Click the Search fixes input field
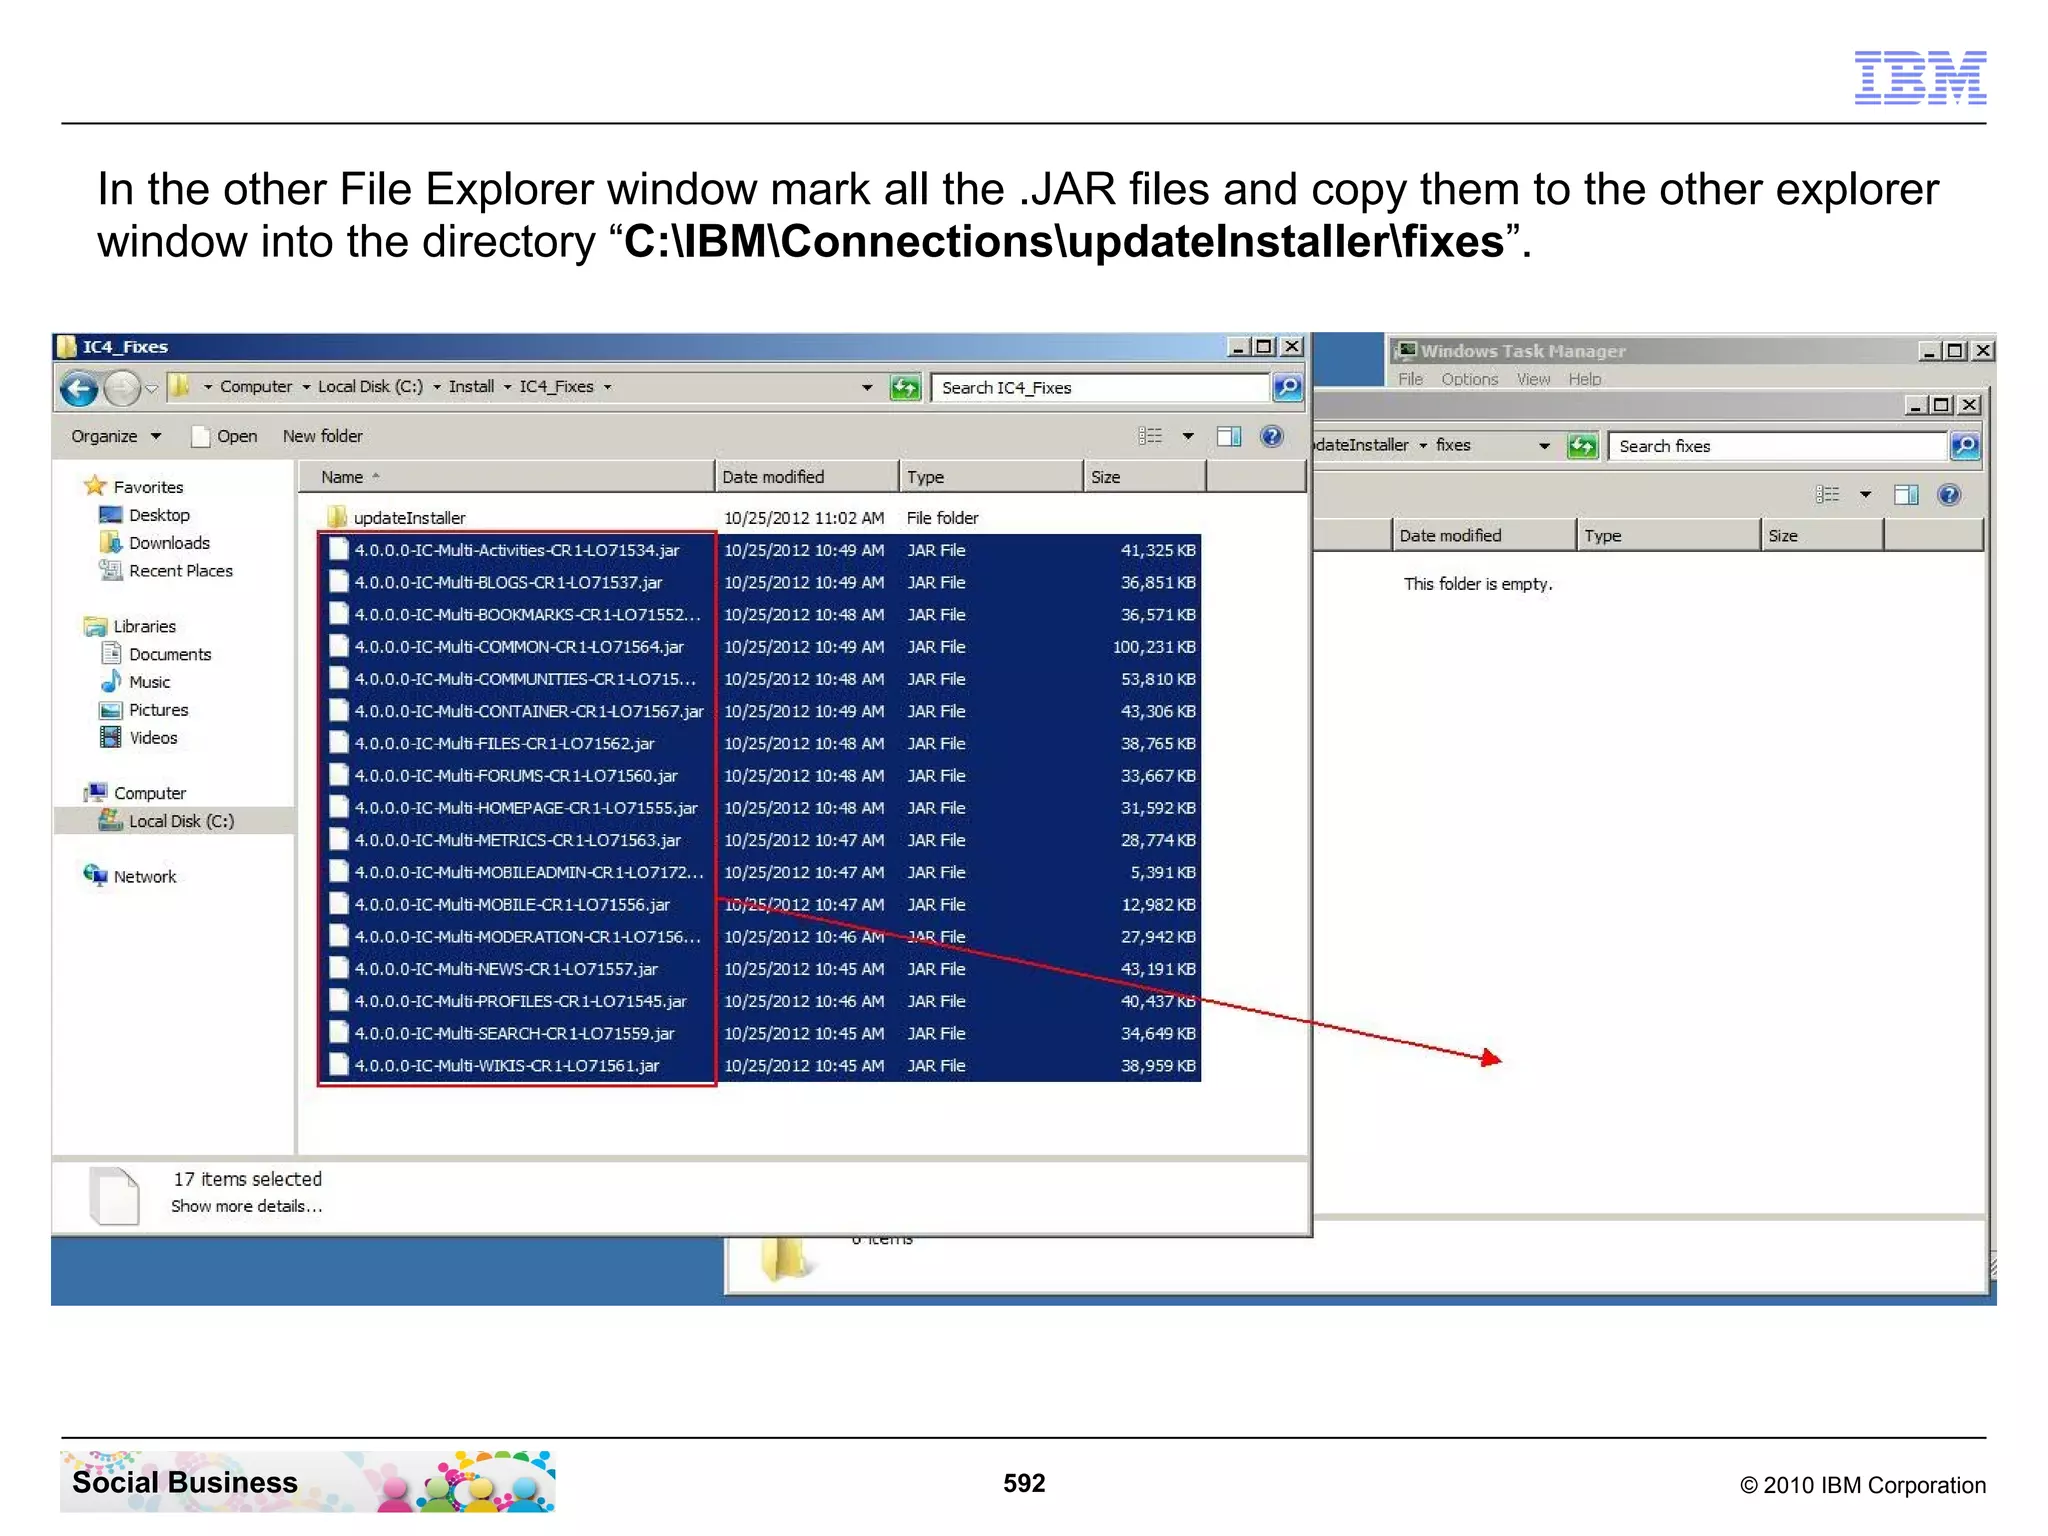The width and height of the screenshot is (2048, 1536). point(1777,446)
